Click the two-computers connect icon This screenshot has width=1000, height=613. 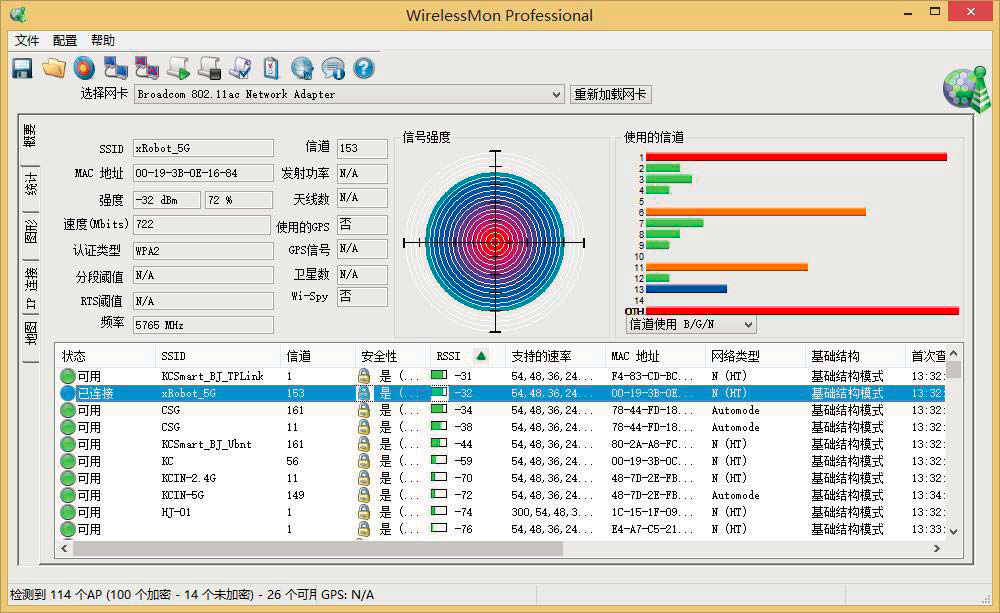pyautogui.click(x=116, y=68)
